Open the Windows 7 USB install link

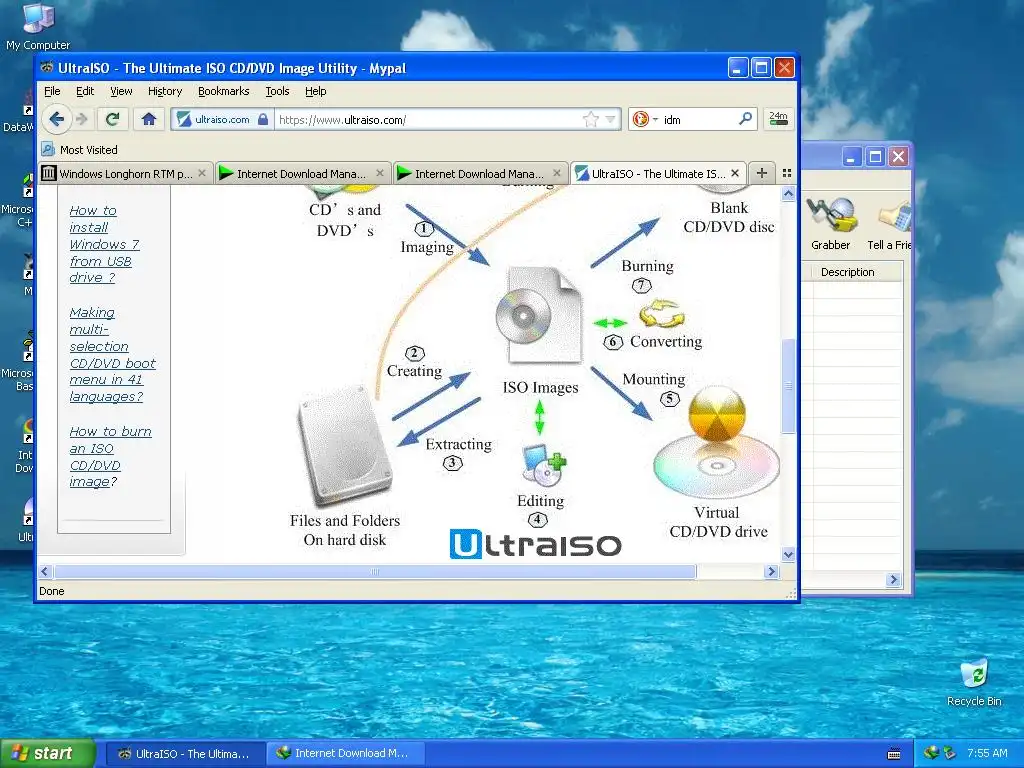[104, 244]
